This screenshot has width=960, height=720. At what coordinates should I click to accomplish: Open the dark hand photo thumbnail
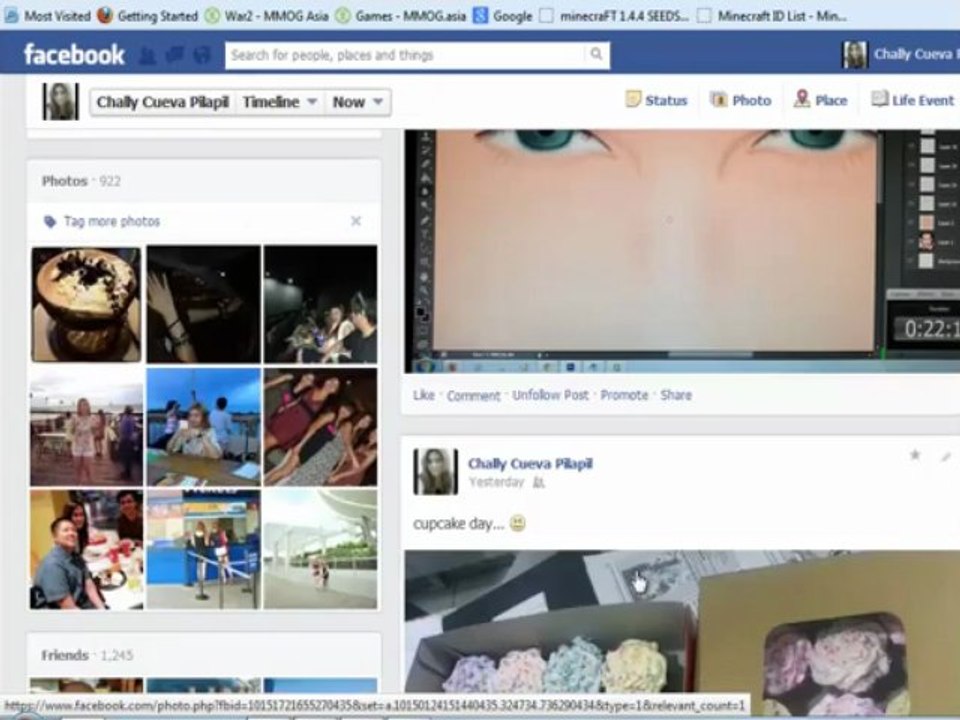pos(203,304)
